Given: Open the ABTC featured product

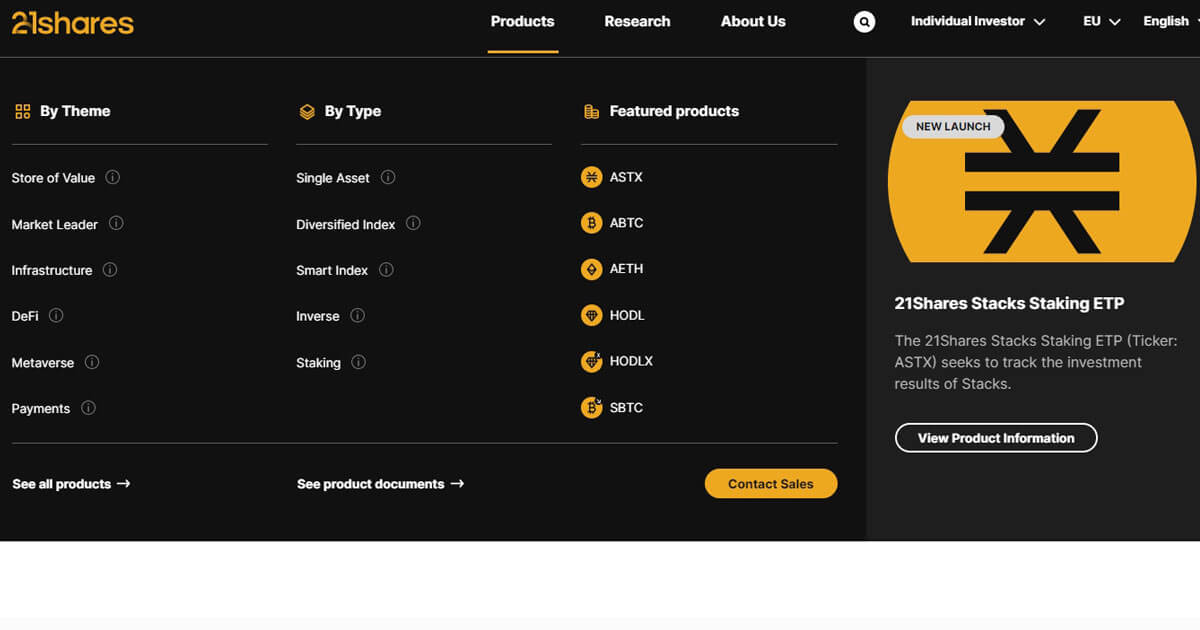Looking at the screenshot, I should pyautogui.click(x=627, y=223).
